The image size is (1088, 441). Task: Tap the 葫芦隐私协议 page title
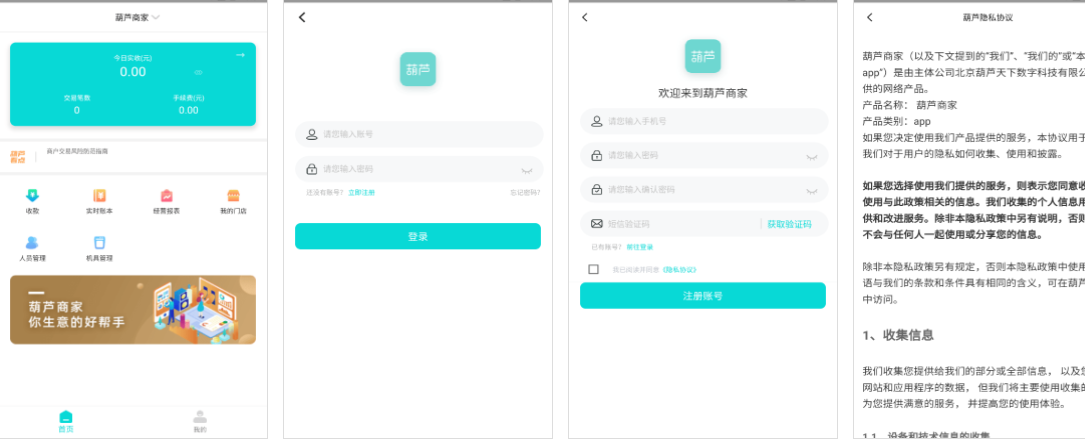(987, 17)
